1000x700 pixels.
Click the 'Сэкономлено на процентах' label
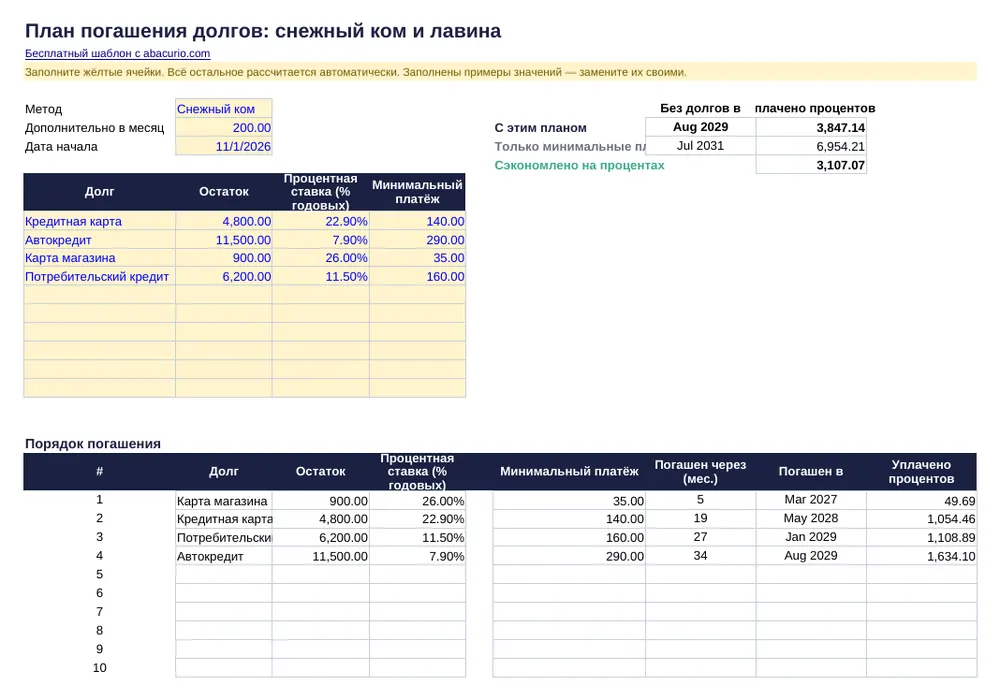[x=579, y=165]
